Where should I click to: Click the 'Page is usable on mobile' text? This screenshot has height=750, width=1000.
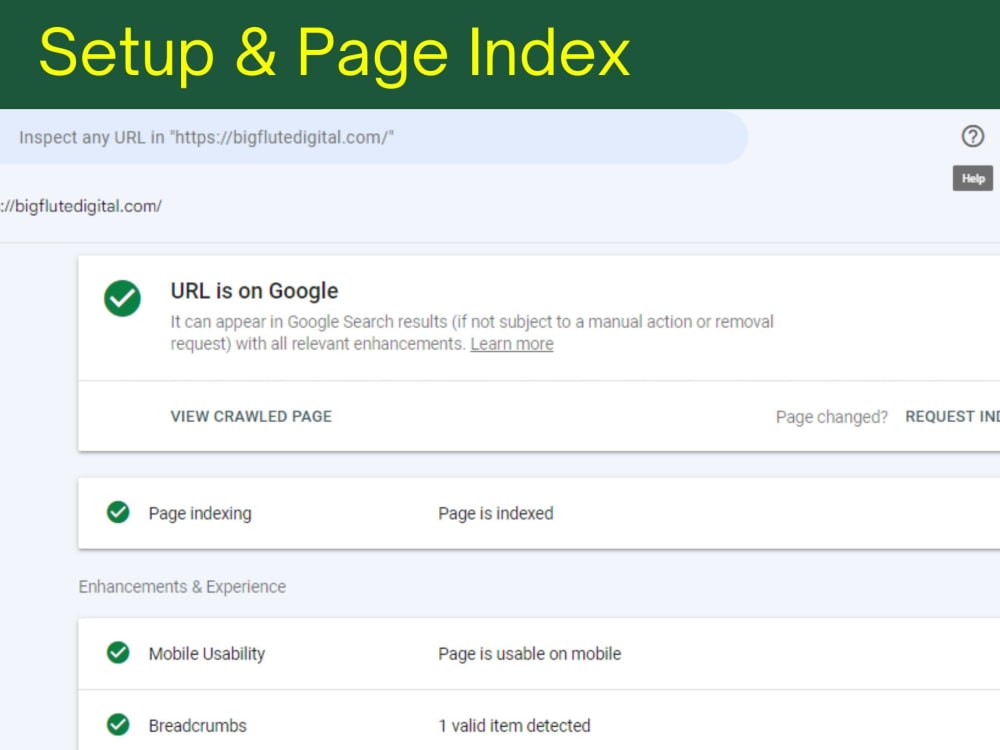coord(529,654)
